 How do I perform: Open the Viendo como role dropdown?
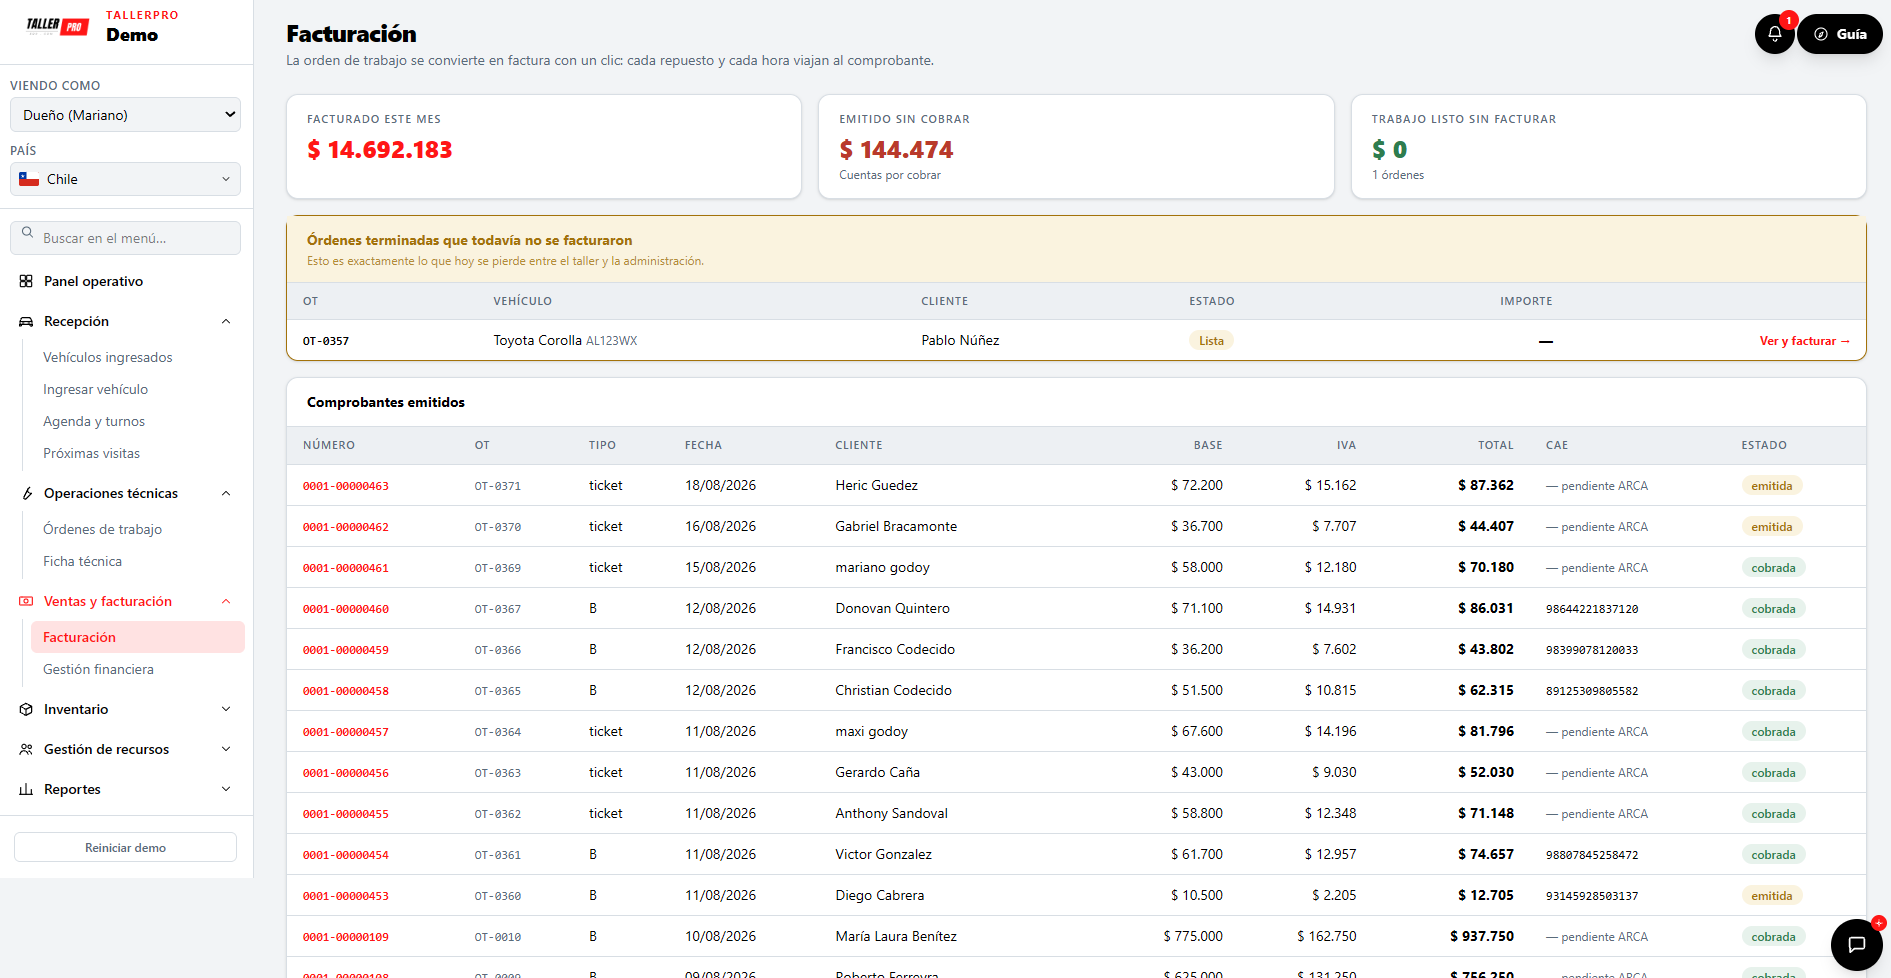click(x=125, y=115)
